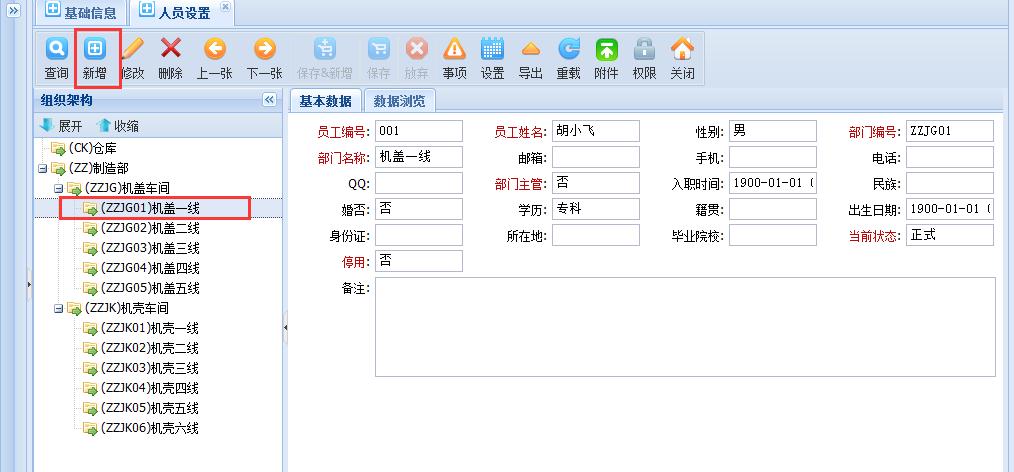The width and height of the screenshot is (1014, 472).
Task: Expand left sidebar with top-left double-arrow
Action: click(12, 10)
